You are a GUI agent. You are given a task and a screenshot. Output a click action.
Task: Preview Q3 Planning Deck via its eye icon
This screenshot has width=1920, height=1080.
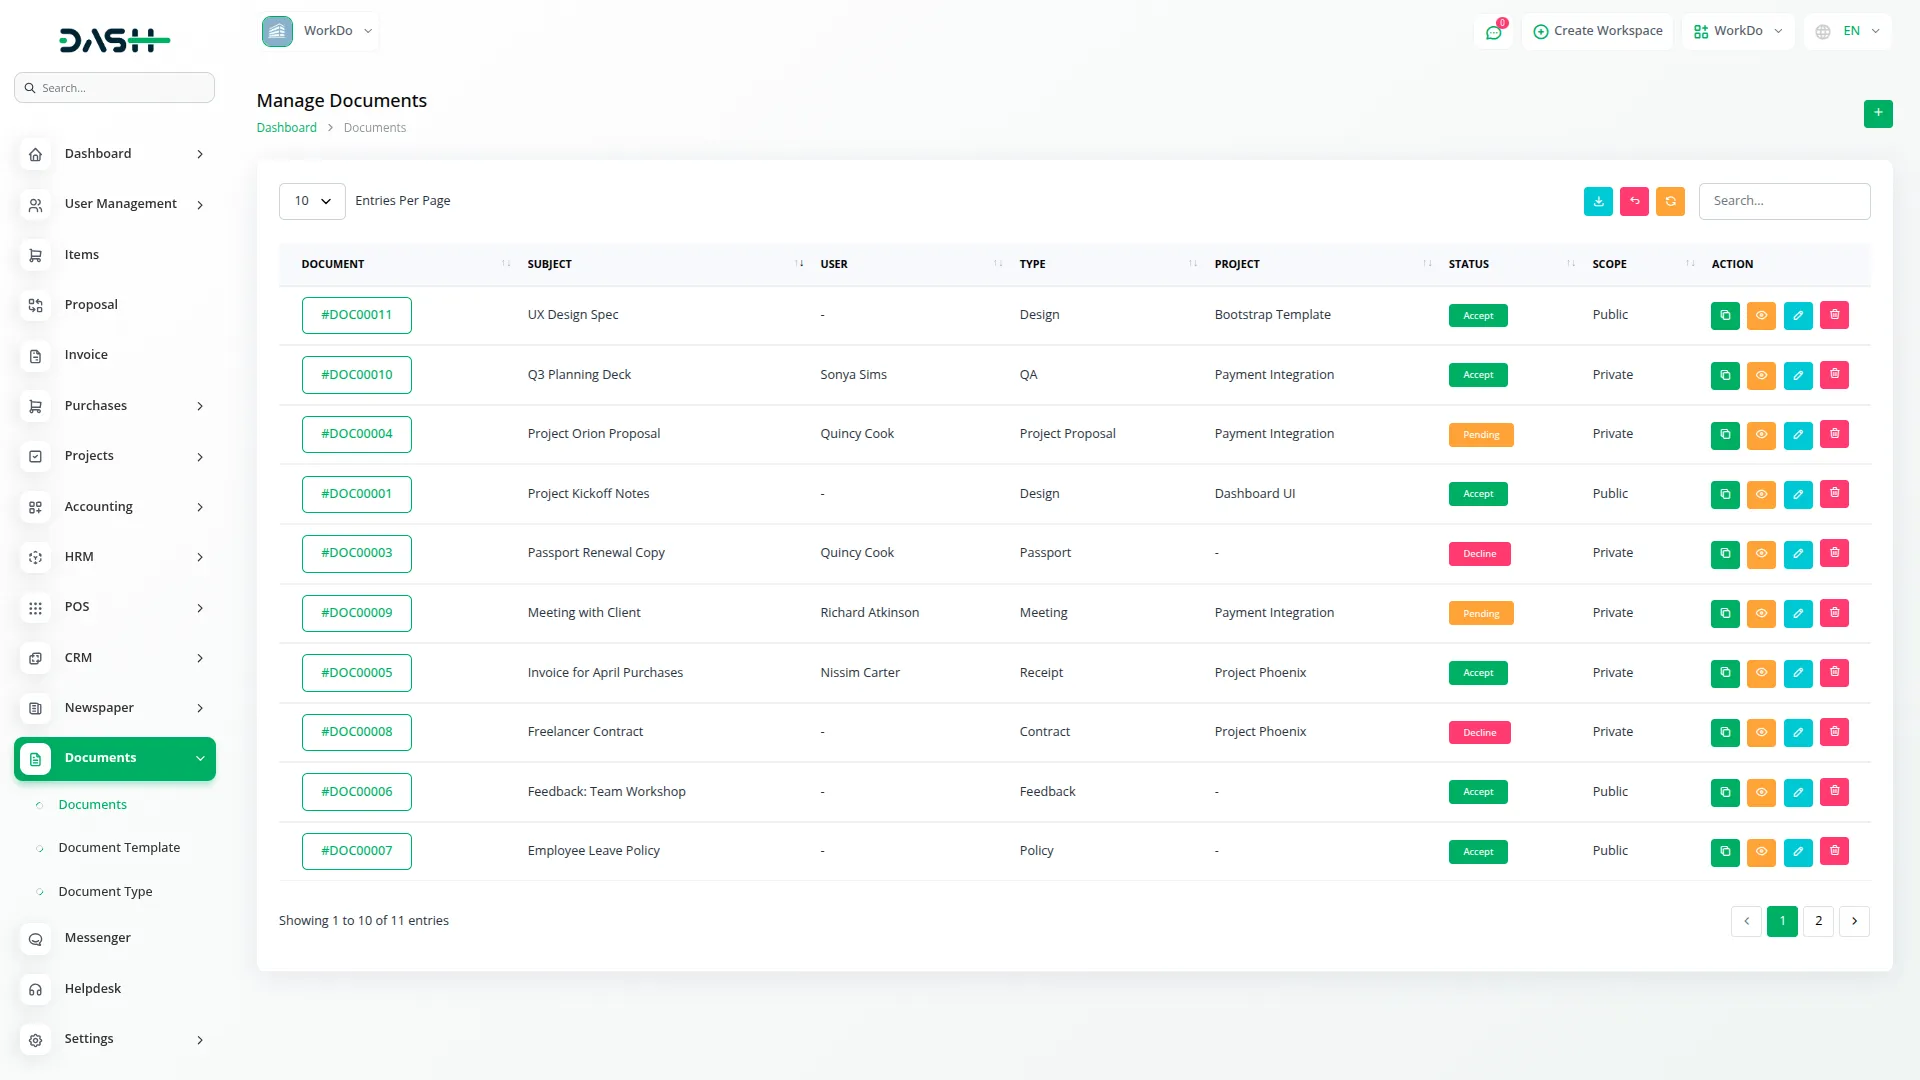coord(1761,375)
